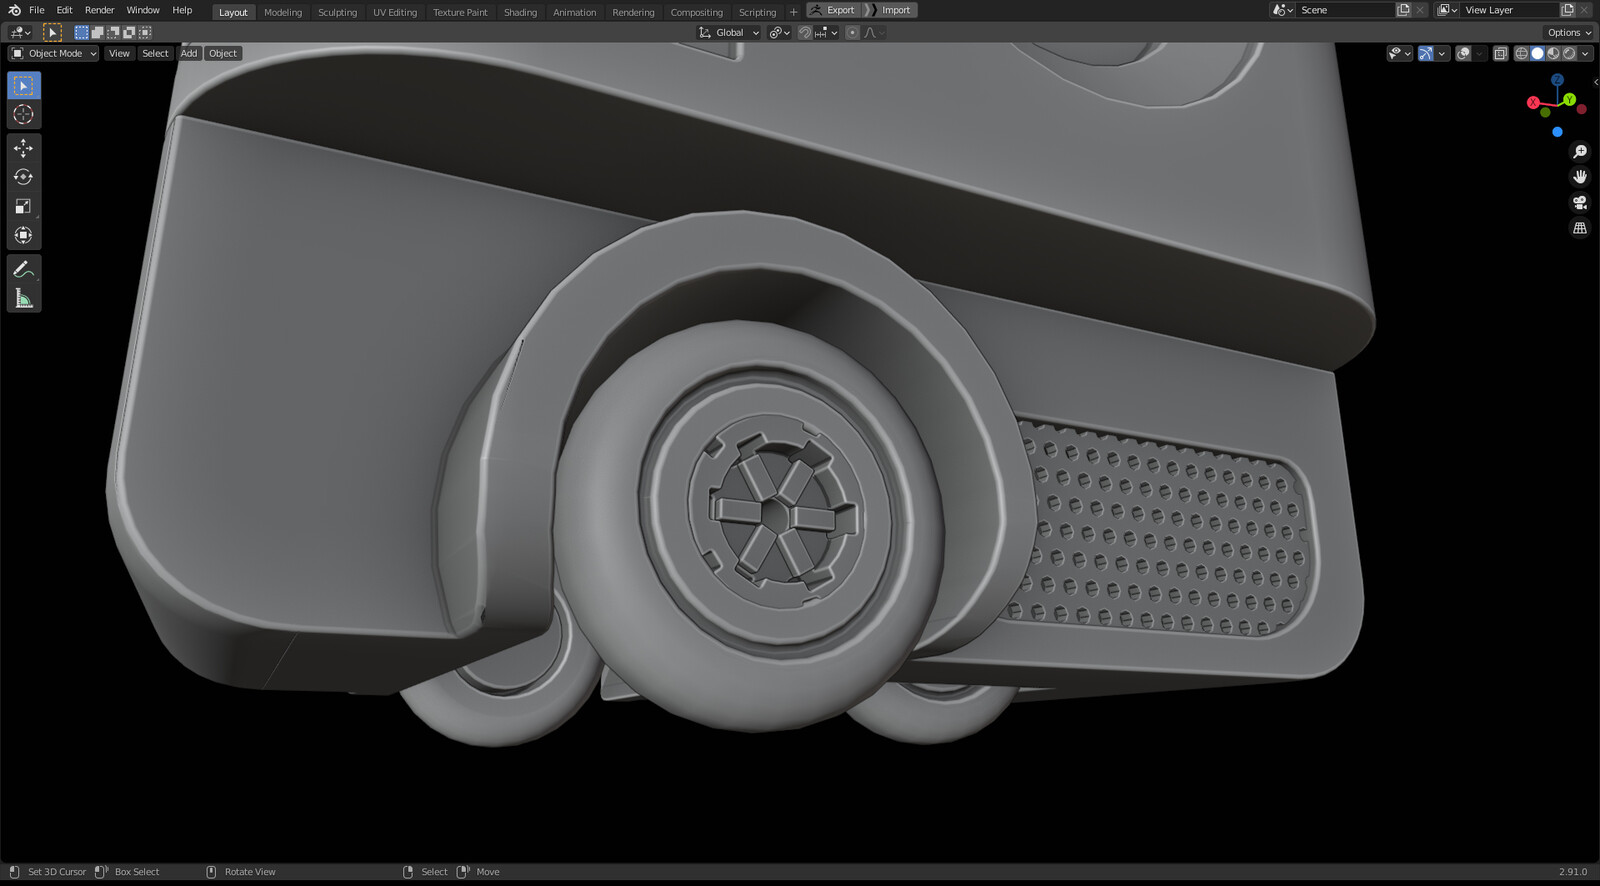Set selection mode to new selection
Viewport: 1600px width, 886px height.
[x=82, y=32]
